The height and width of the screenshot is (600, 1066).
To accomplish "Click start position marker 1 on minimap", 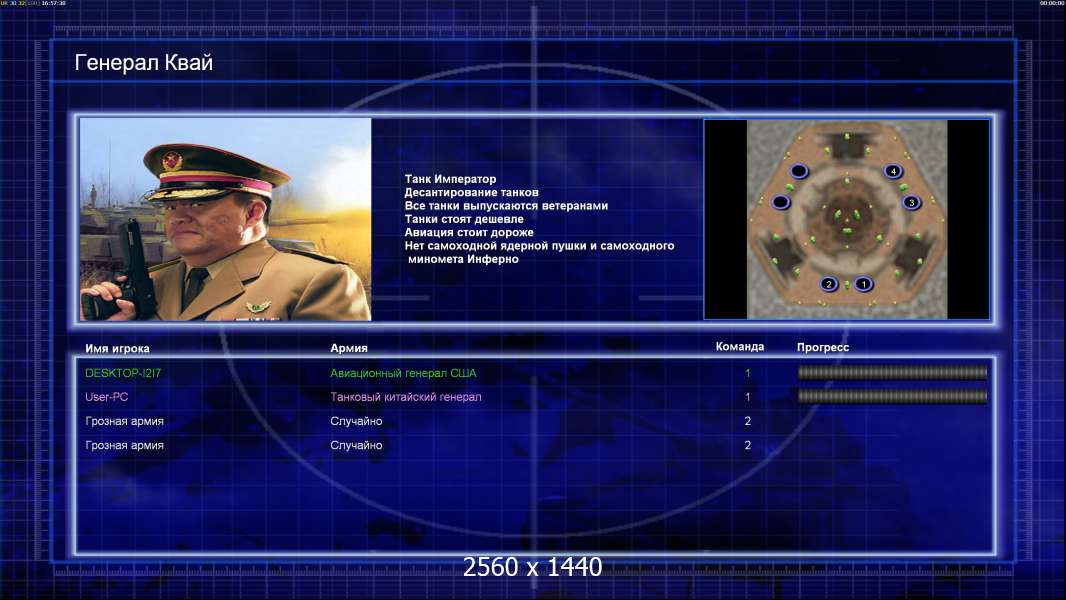I will (863, 284).
